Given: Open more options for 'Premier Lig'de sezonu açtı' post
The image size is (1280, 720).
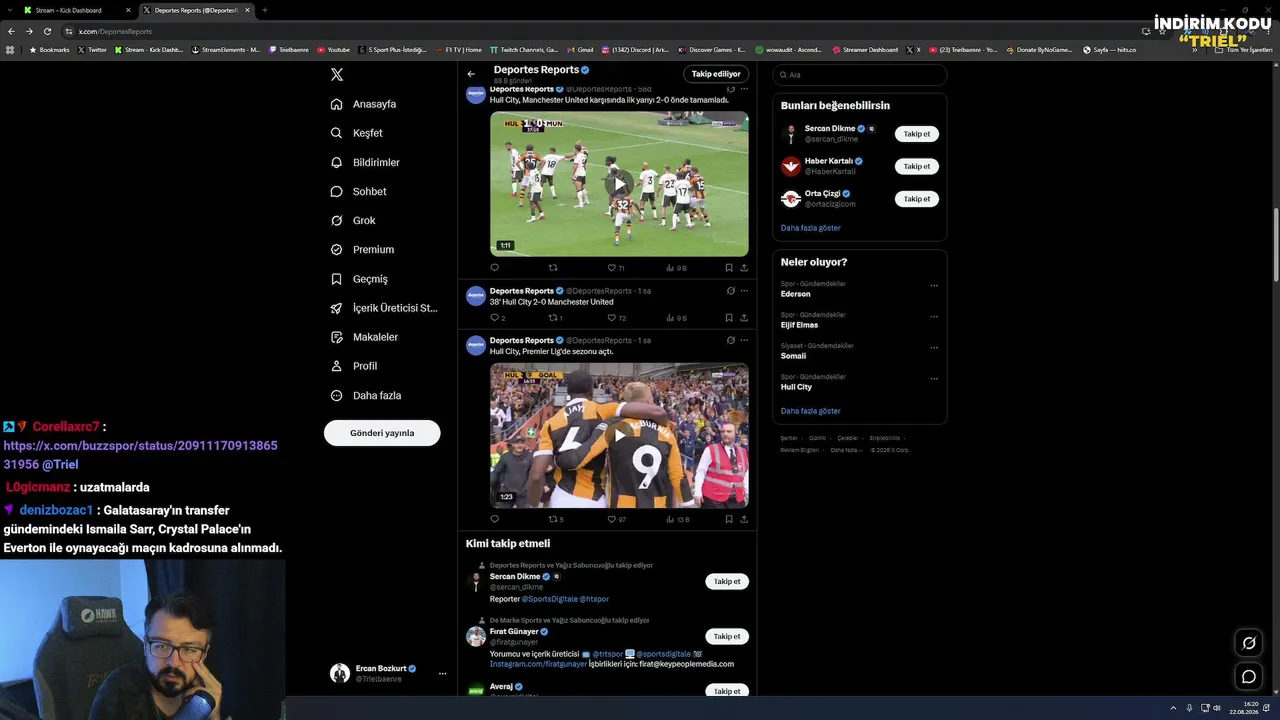Looking at the screenshot, I should 744,340.
